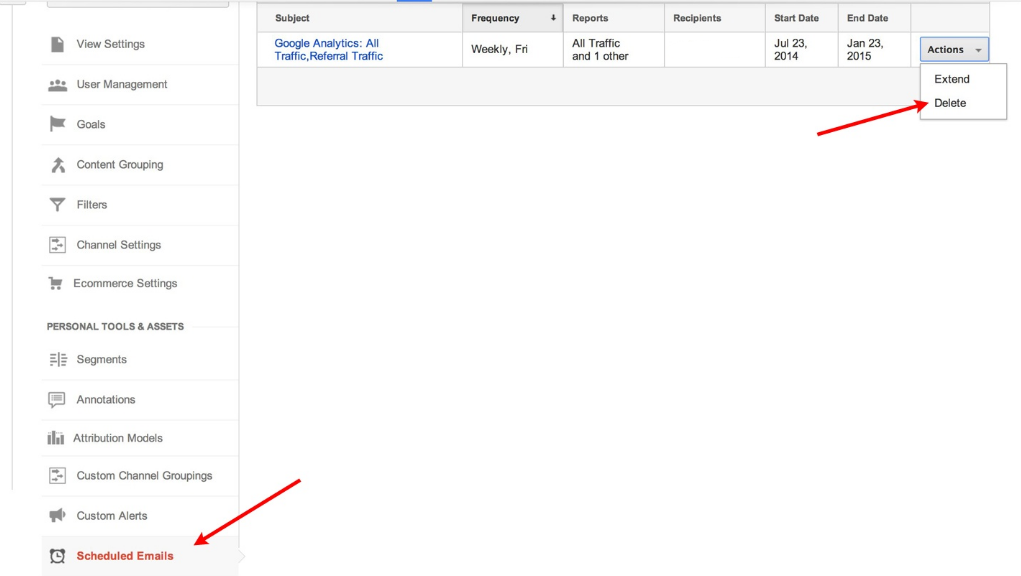Open the Actions dropdown button
The height and width of the screenshot is (576, 1021).
pyautogui.click(x=954, y=50)
